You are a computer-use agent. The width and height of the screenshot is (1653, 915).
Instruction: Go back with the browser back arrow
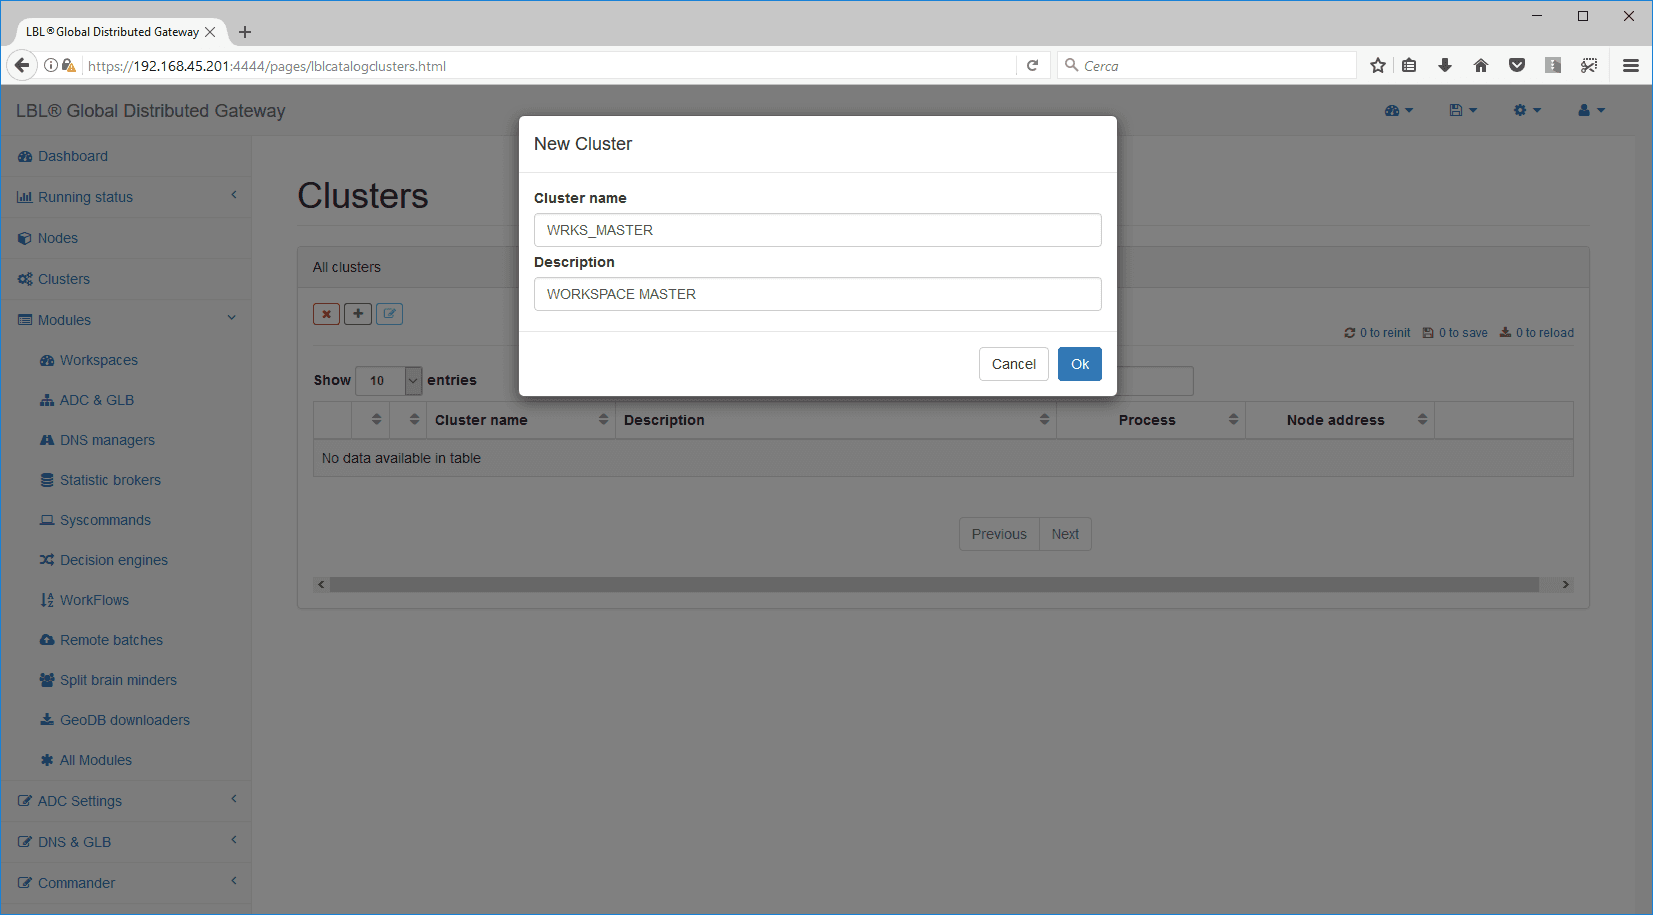[x=22, y=66]
